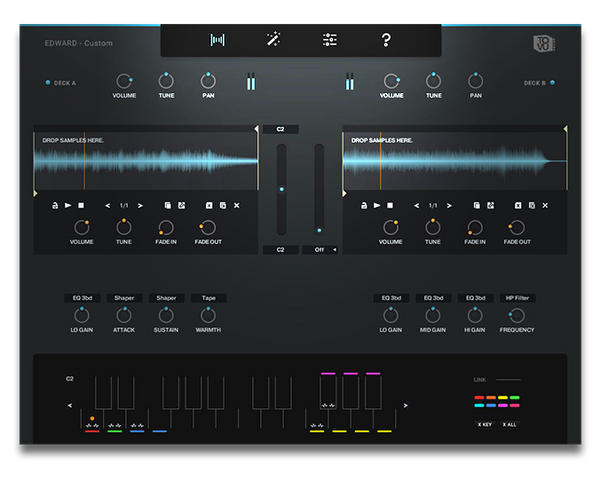Remove sample with X icon in right deck
The width and height of the screenshot is (600, 488).
tap(546, 205)
